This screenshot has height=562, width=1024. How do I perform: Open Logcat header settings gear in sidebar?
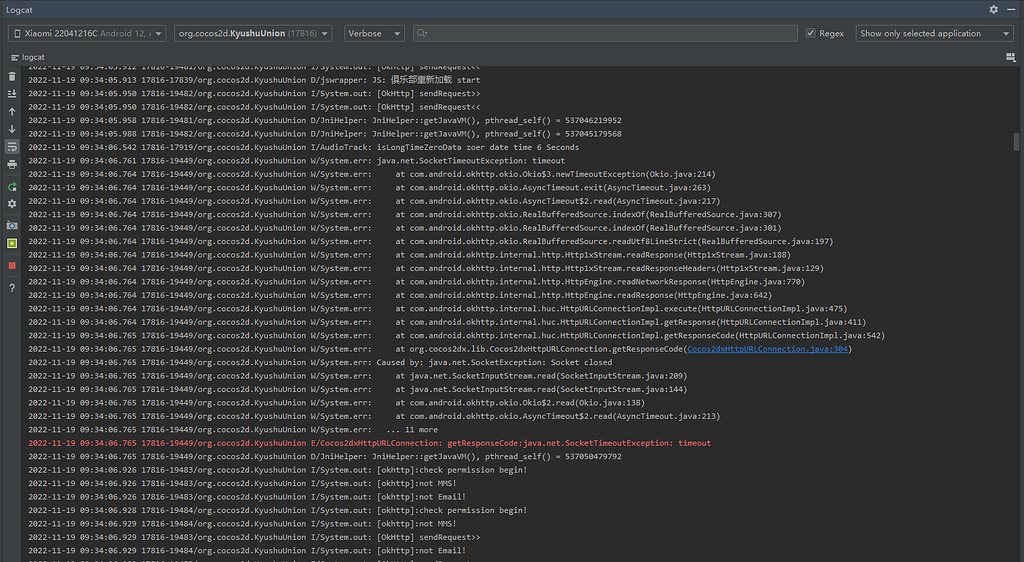click(12, 204)
